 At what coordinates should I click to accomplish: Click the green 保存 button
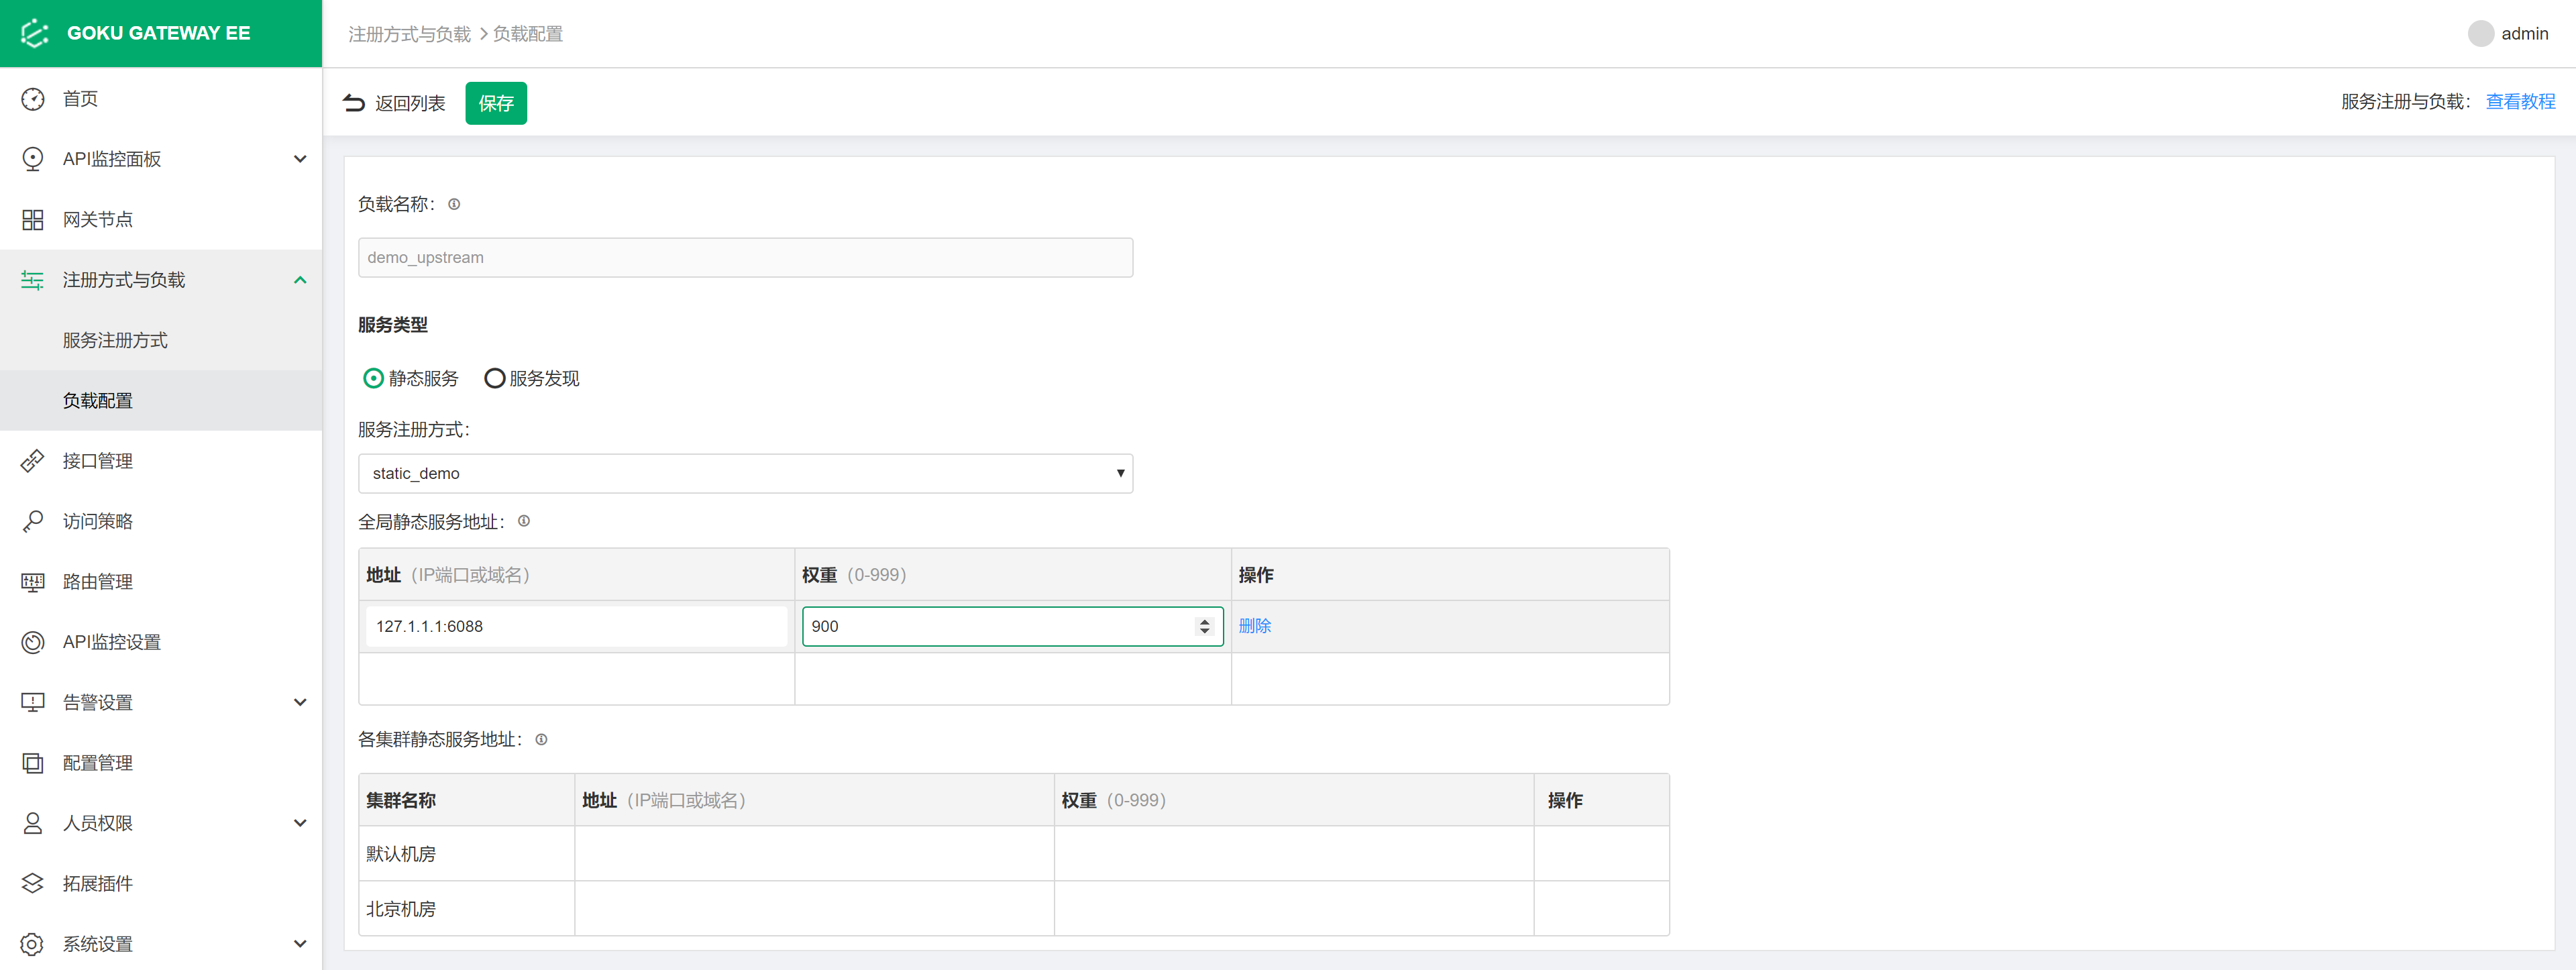click(496, 103)
